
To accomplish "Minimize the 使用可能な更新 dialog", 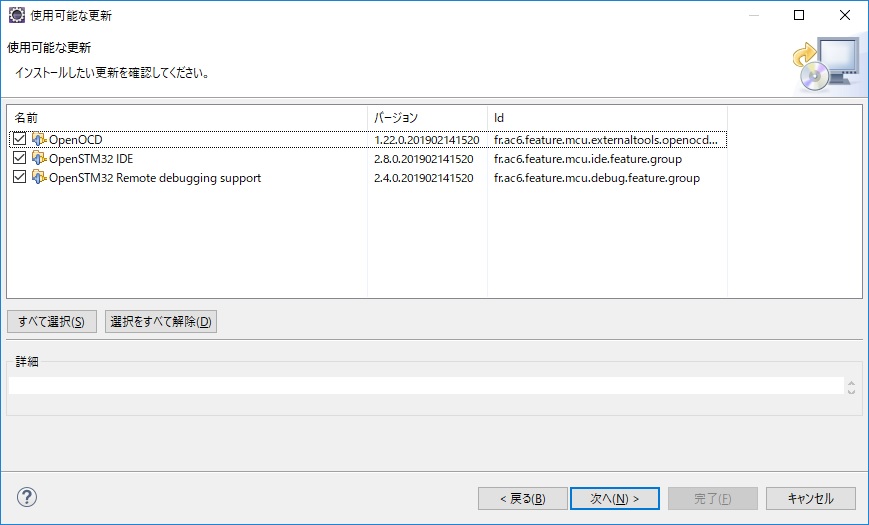I will [753, 15].
